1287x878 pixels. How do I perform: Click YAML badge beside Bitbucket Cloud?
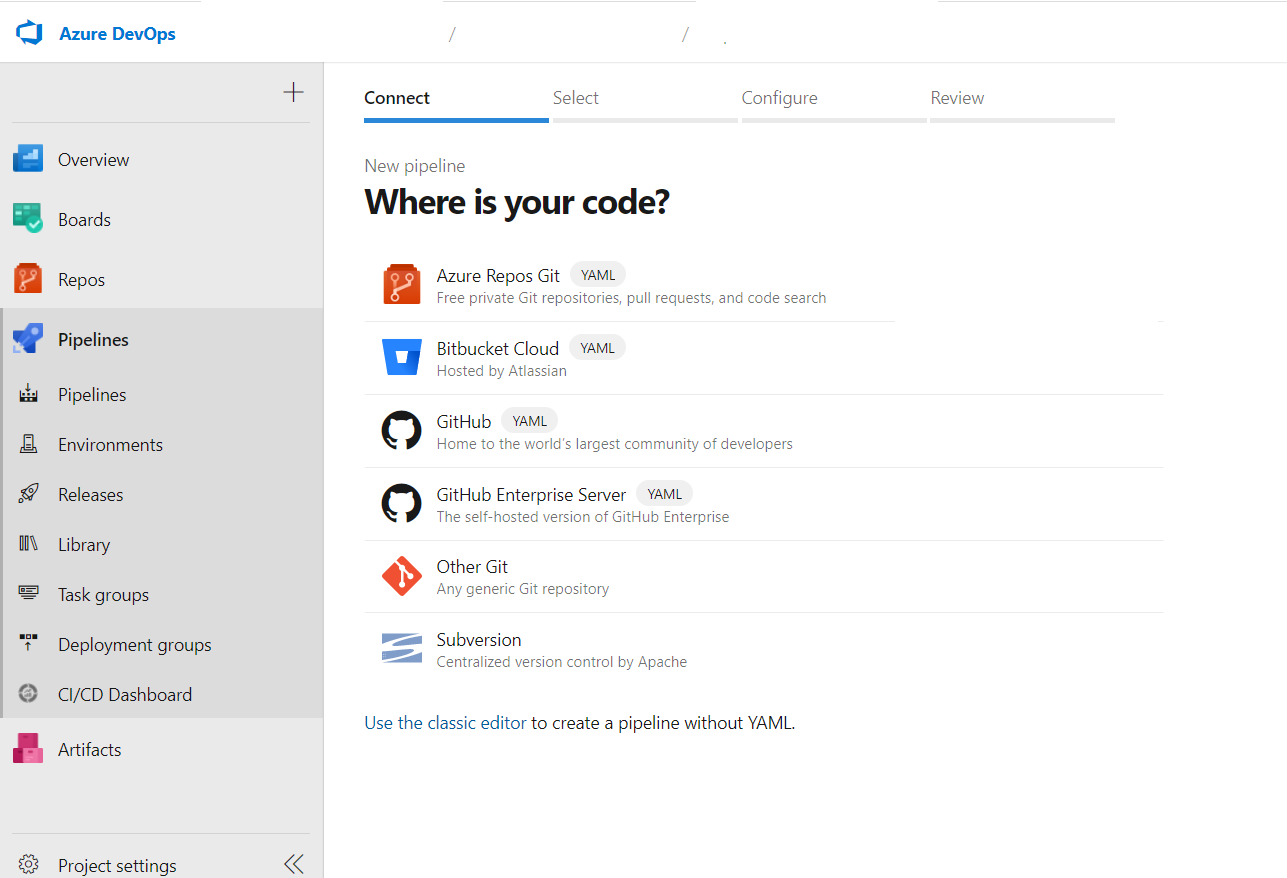pyautogui.click(x=597, y=348)
